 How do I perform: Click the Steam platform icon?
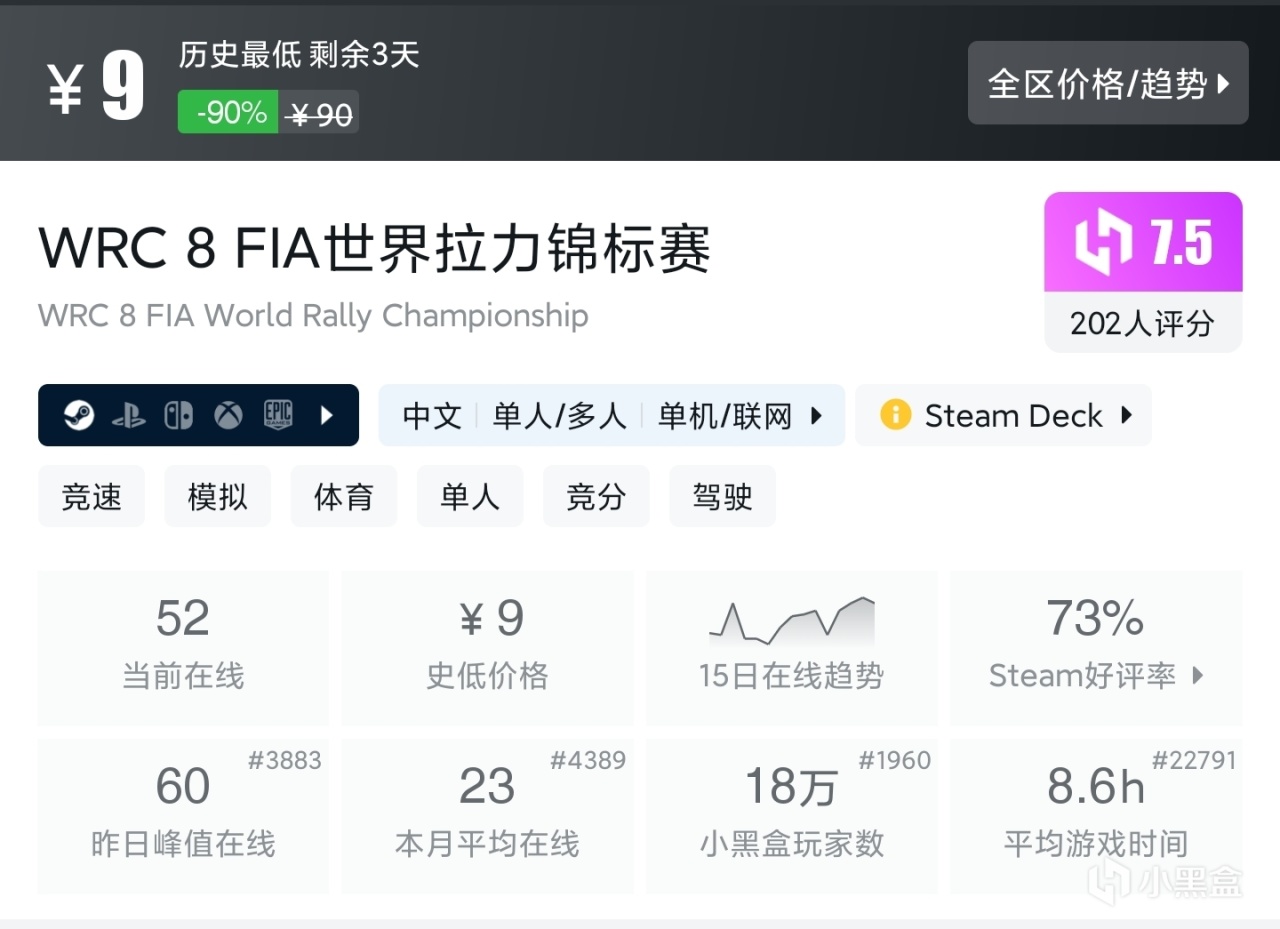click(79, 415)
